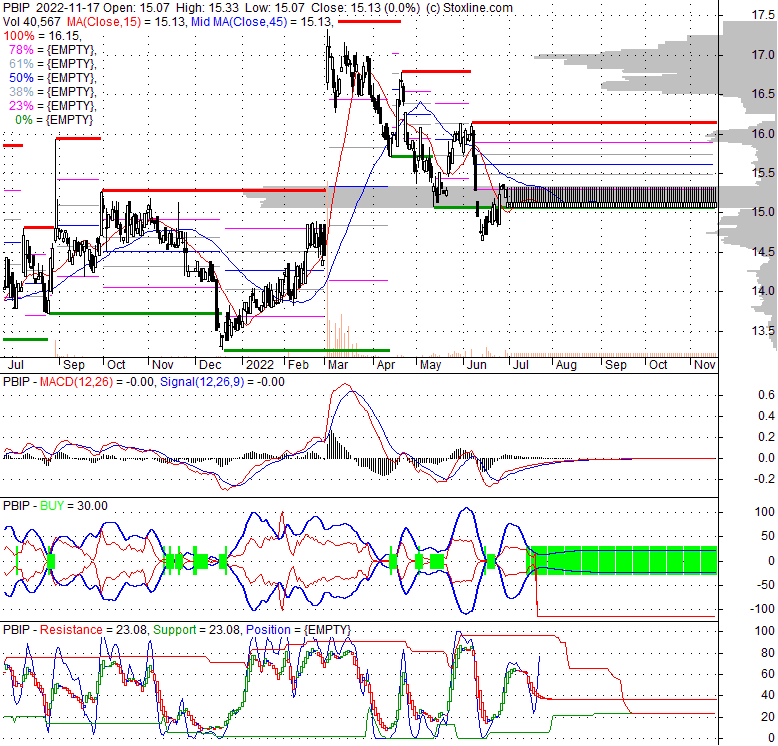Screen dimensions: 778x746
Task: Click the 0.6 MACD axis label
Action: (x=766, y=395)
